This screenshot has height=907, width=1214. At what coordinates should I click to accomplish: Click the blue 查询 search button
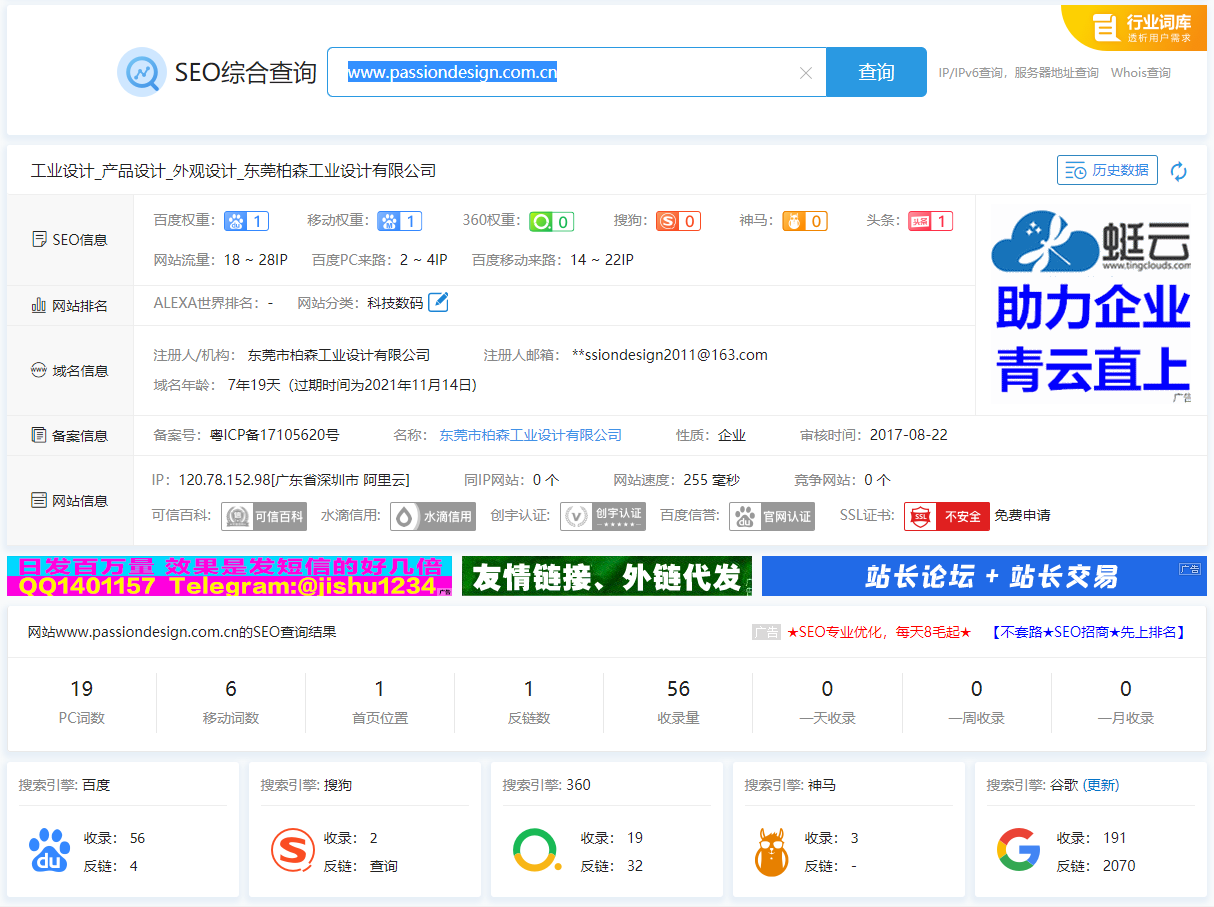click(876, 72)
